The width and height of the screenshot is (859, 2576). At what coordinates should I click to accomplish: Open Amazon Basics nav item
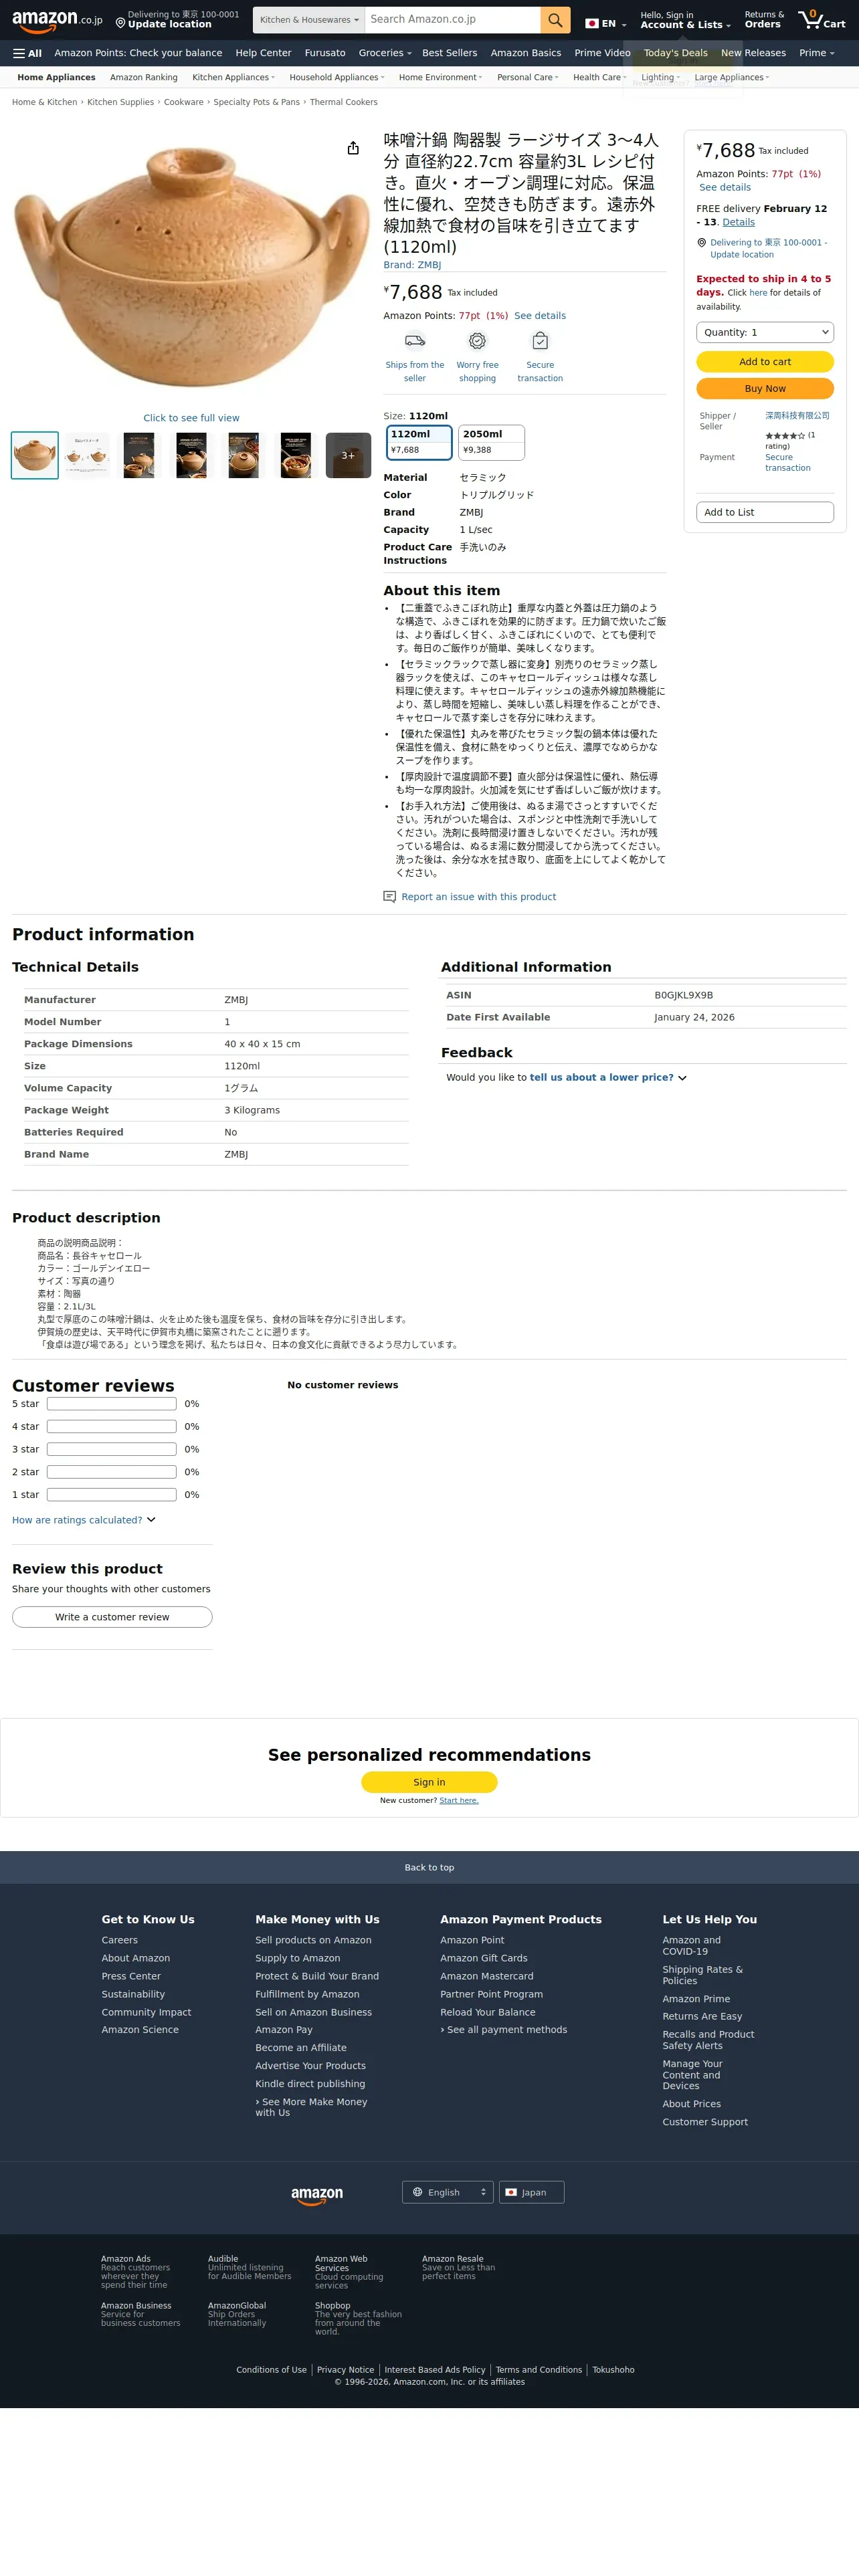tap(525, 53)
